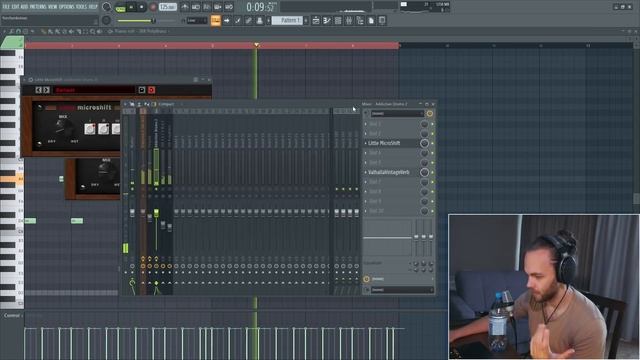
Task: Click the red Record button
Action: tap(153, 7)
